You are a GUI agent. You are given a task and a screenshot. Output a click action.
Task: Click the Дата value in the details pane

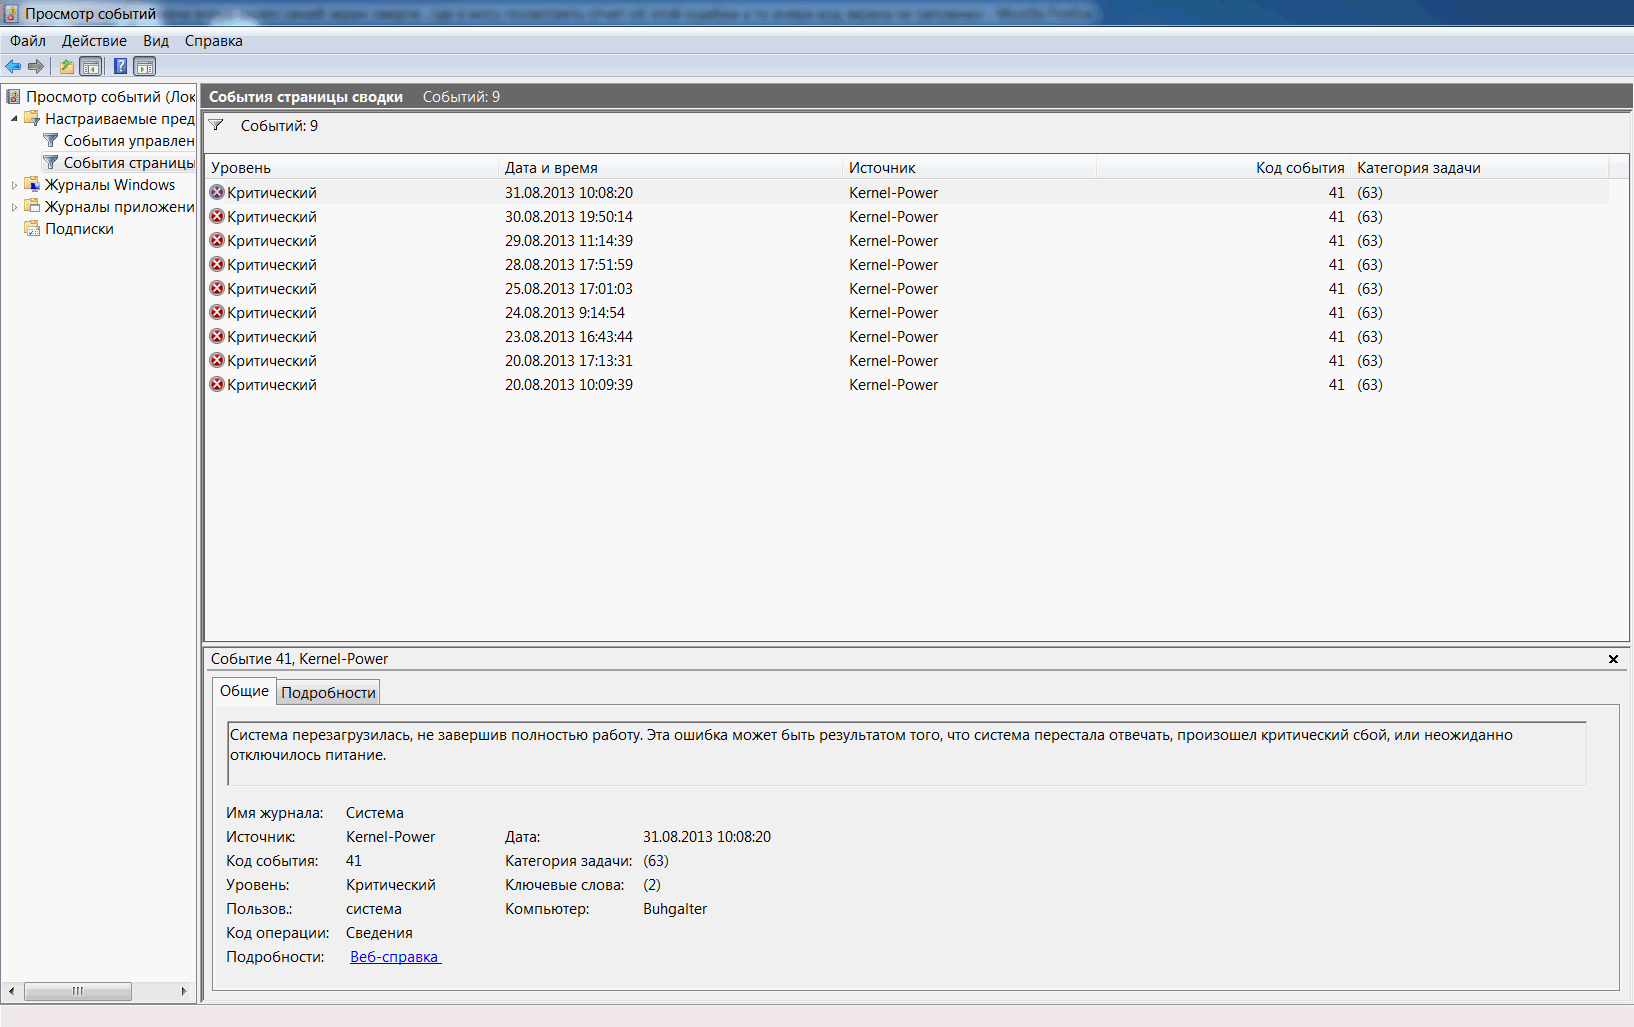pyautogui.click(x=707, y=837)
